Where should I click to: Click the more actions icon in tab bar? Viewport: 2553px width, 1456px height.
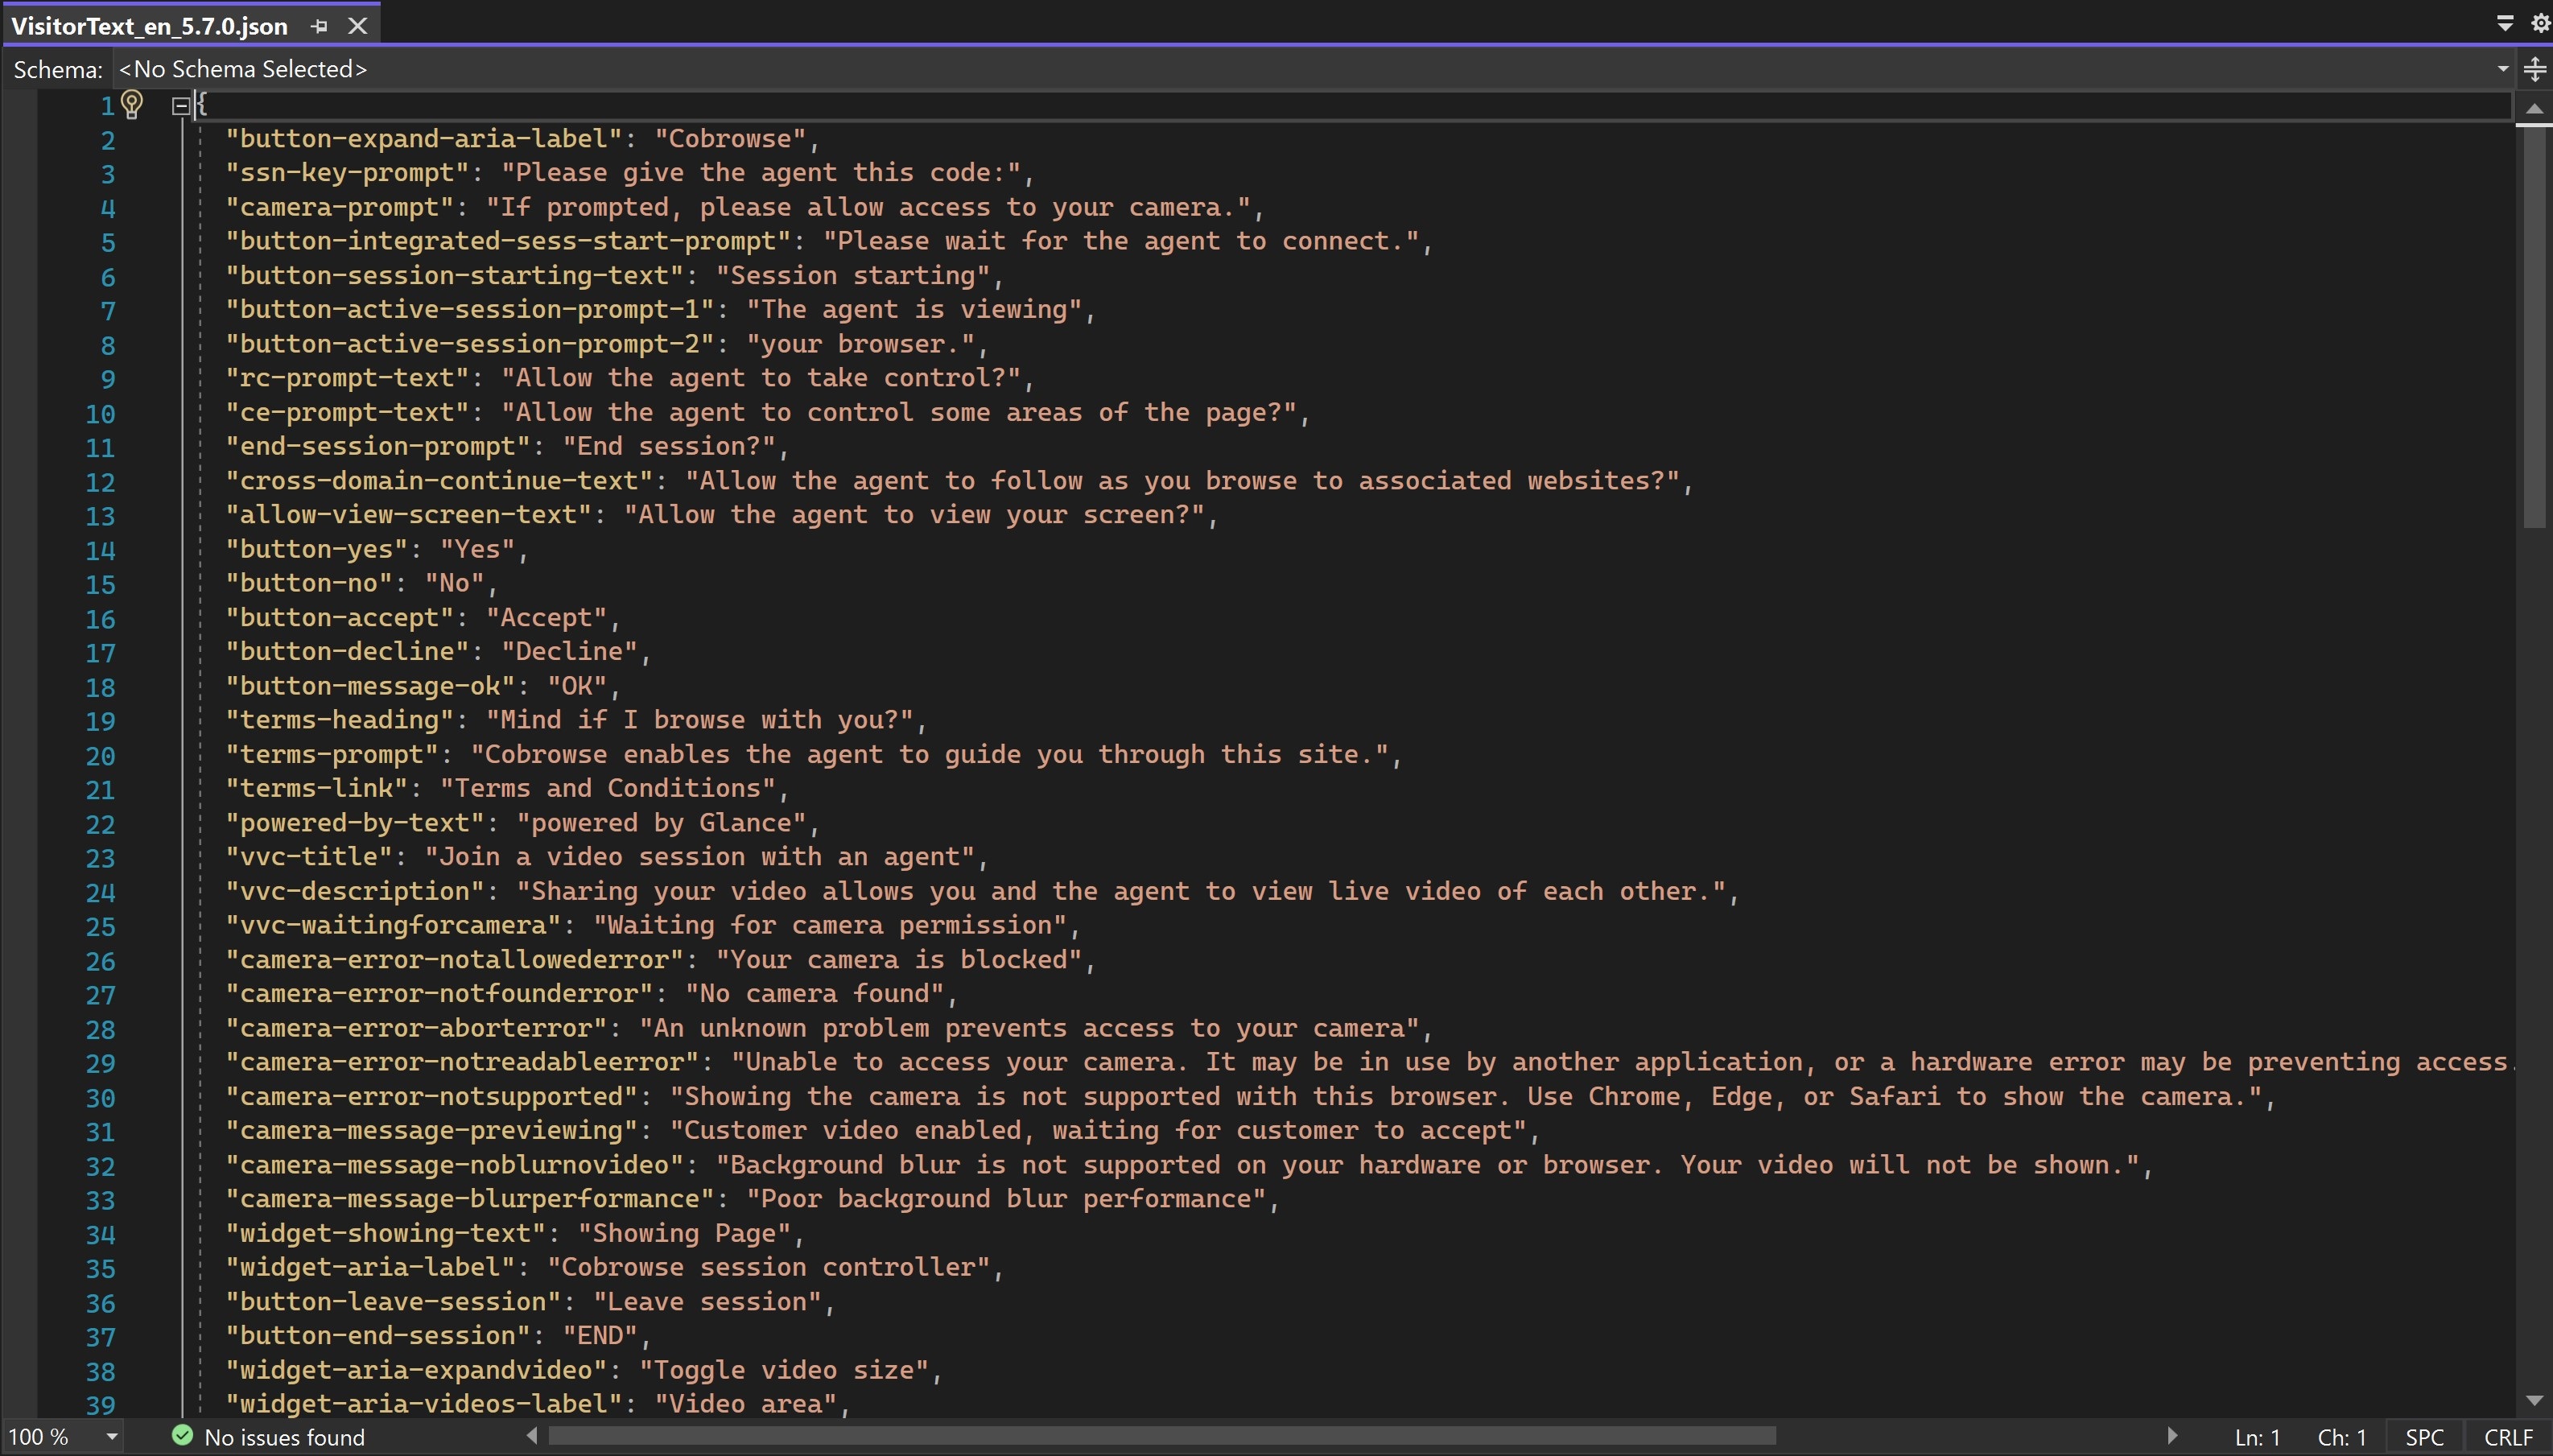[2506, 21]
